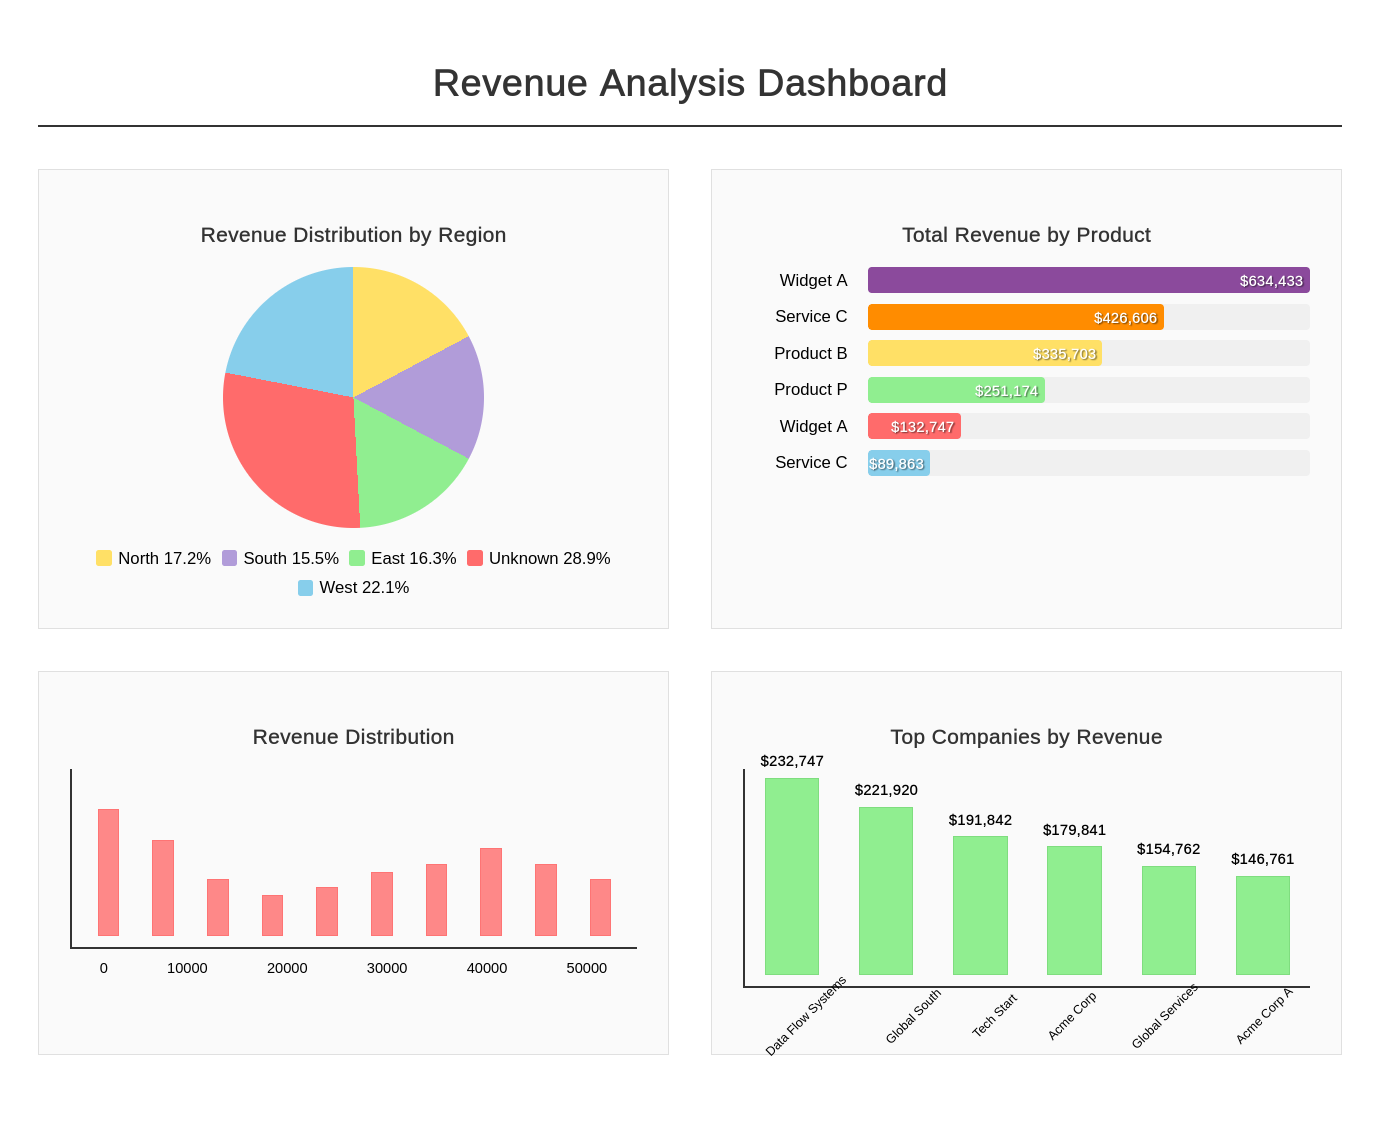Select the green East legend swatch
This screenshot has height=1134, width=1380.
pos(357,558)
